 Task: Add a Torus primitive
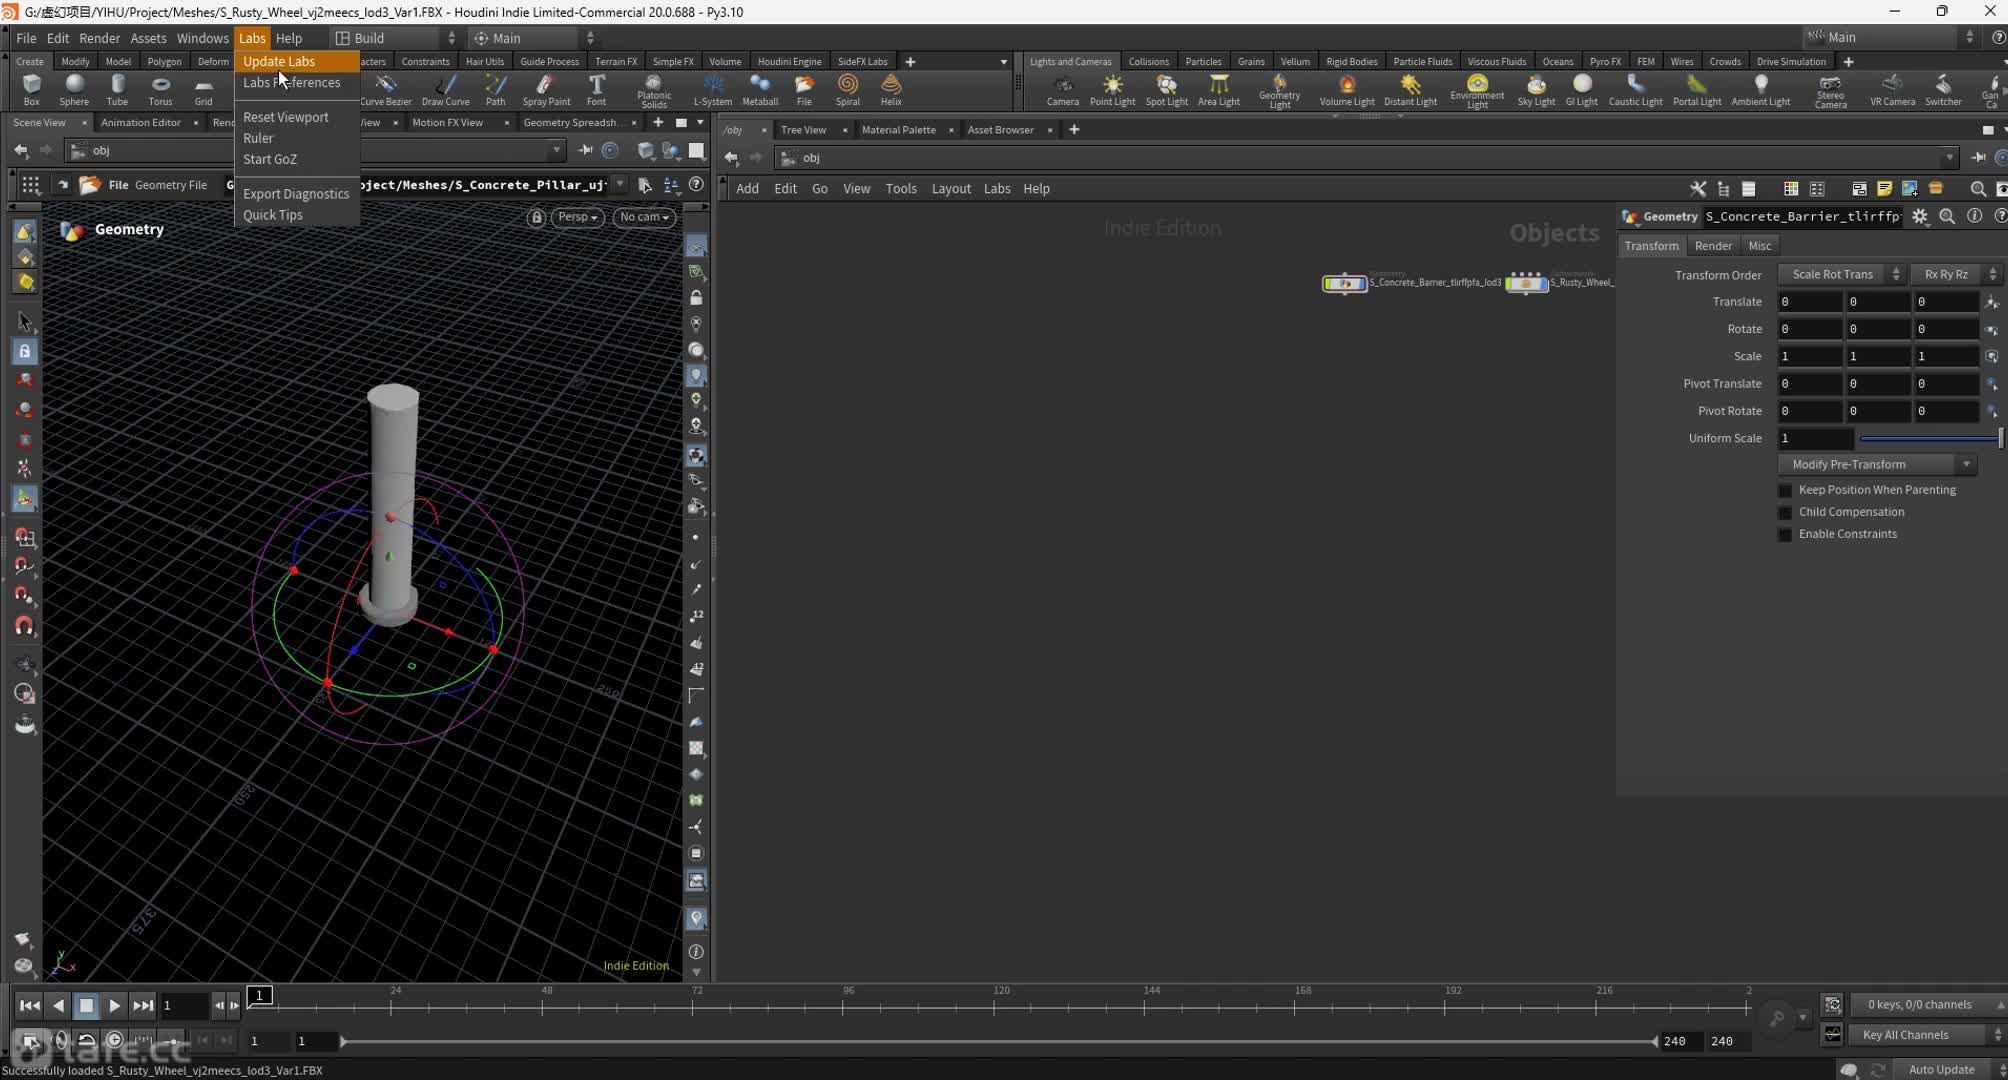click(x=160, y=89)
